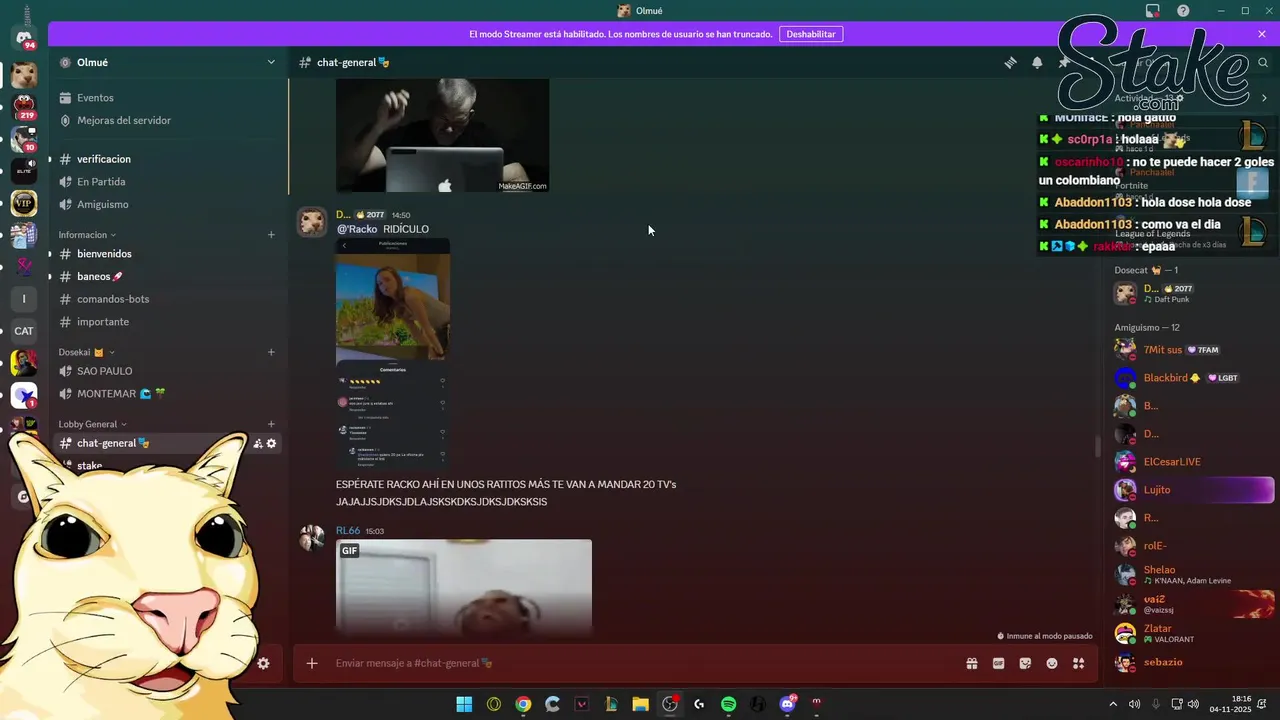Show hidden tray icons chevron

[1113, 704]
